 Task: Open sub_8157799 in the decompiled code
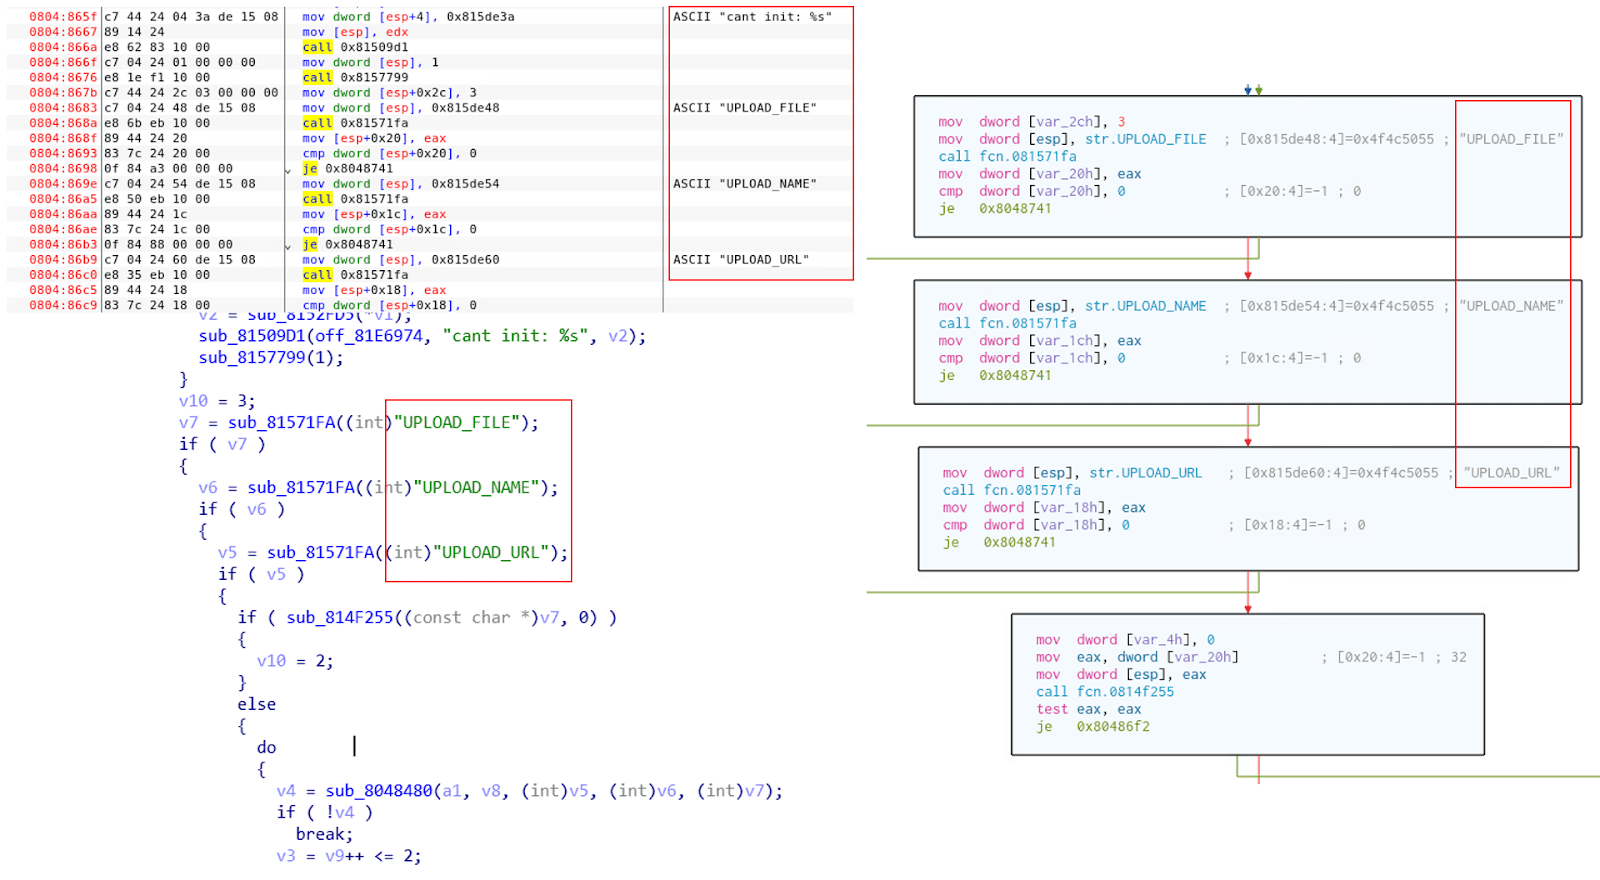(253, 358)
